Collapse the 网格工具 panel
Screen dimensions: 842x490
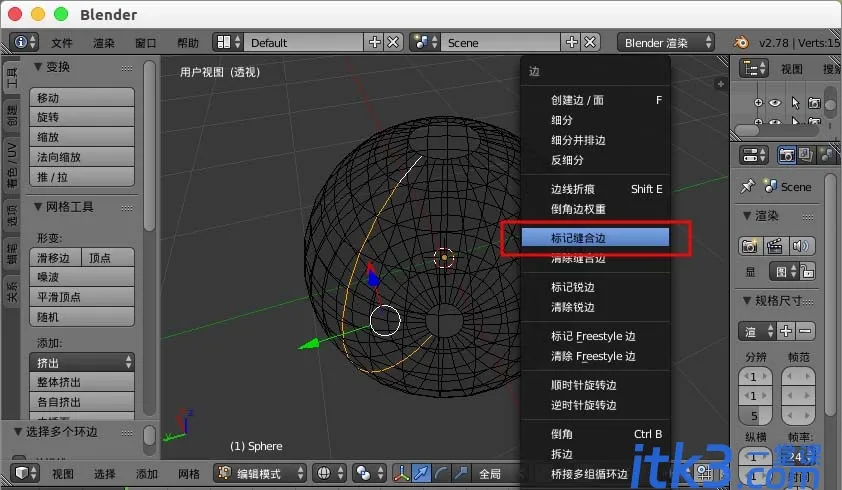(38, 207)
